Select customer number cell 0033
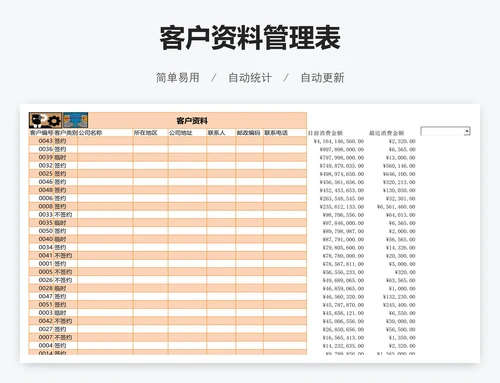Screen dimensions: 500x383 [46, 214]
